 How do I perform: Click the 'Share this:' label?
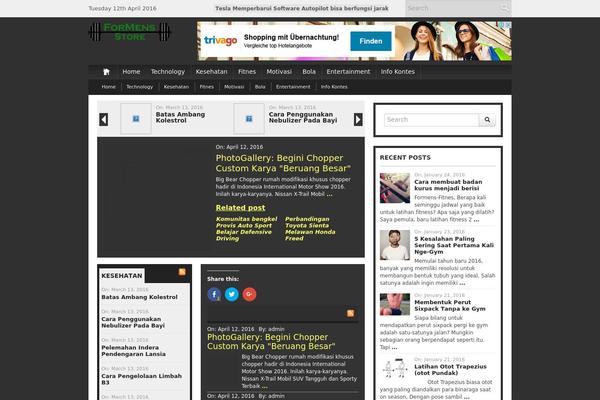click(223, 279)
